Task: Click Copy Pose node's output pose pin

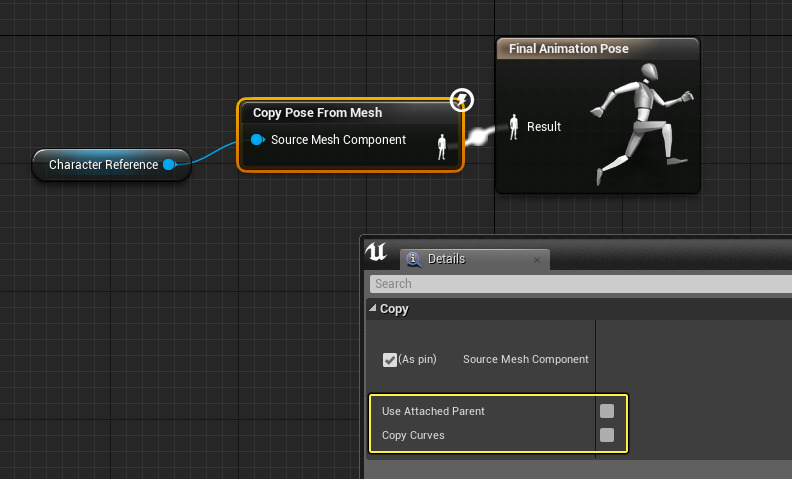Action: pos(442,146)
